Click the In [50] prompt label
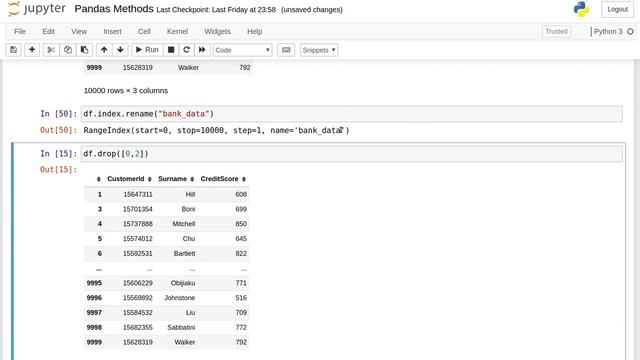 tap(58, 113)
